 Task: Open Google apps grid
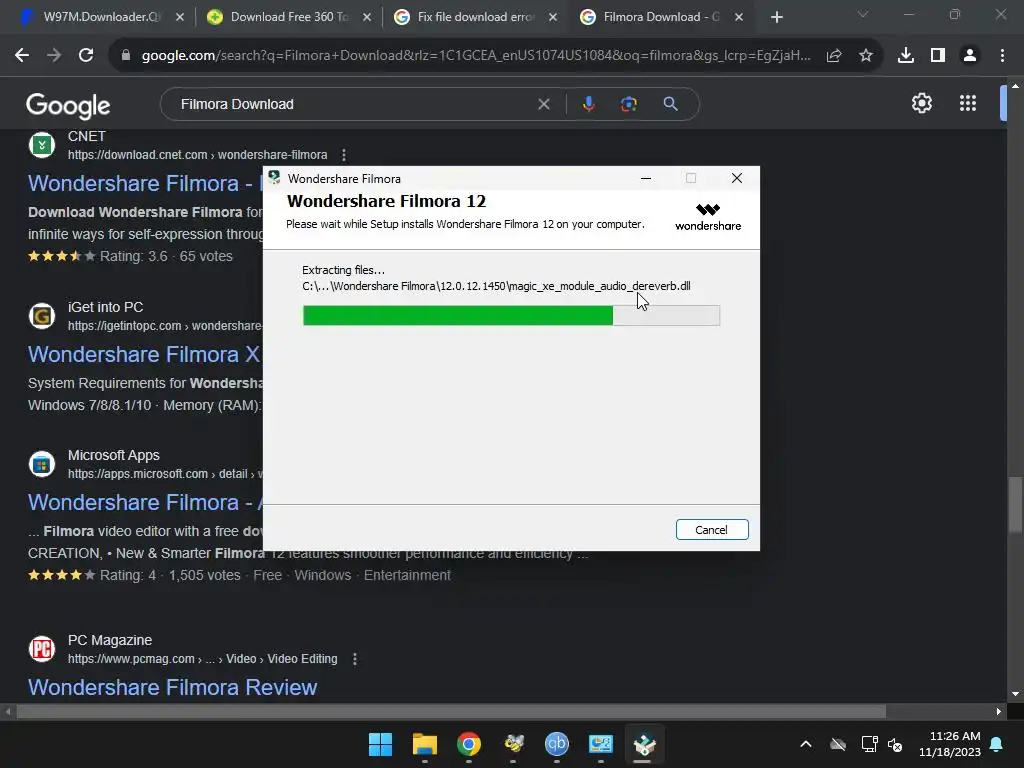click(968, 103)
